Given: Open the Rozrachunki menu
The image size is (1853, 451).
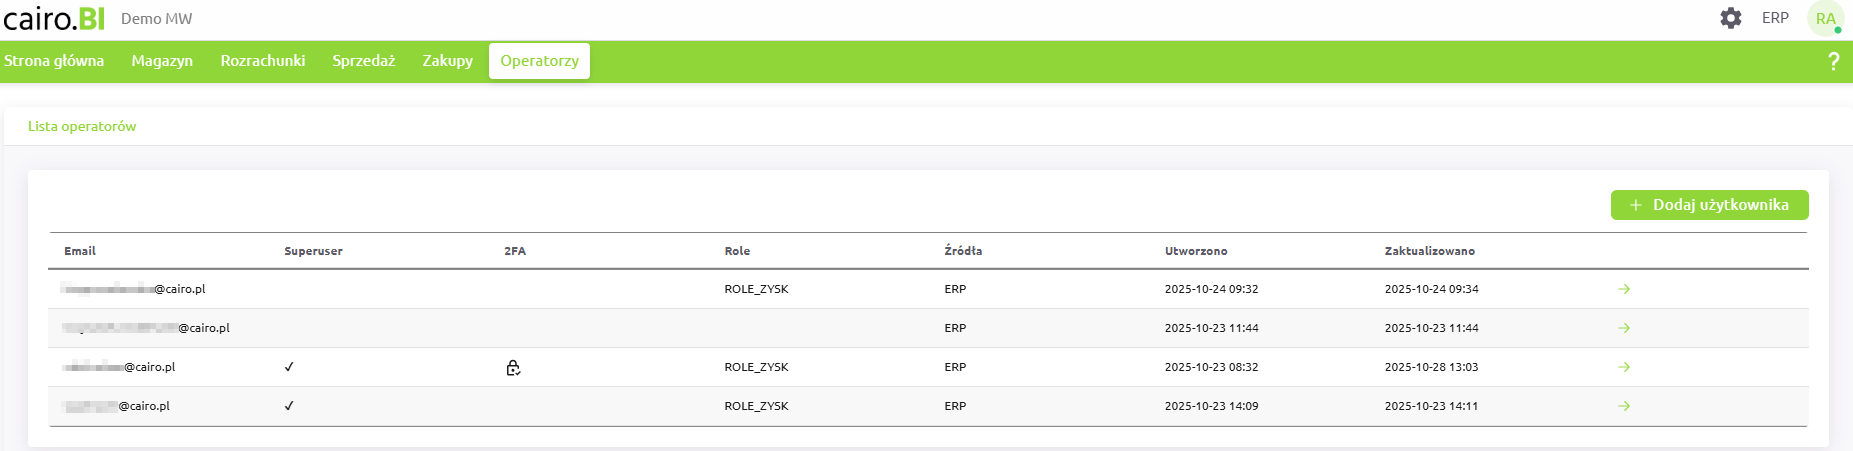Looking at the screenshot, I should pyautogui.click(x=263, y=61).
